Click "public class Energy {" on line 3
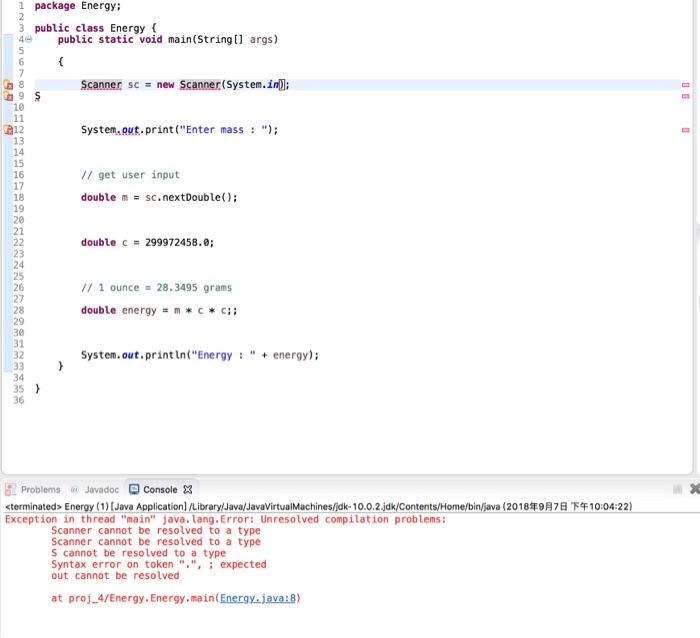This screenshot has height=638, width=700. (x=96, y=28)
